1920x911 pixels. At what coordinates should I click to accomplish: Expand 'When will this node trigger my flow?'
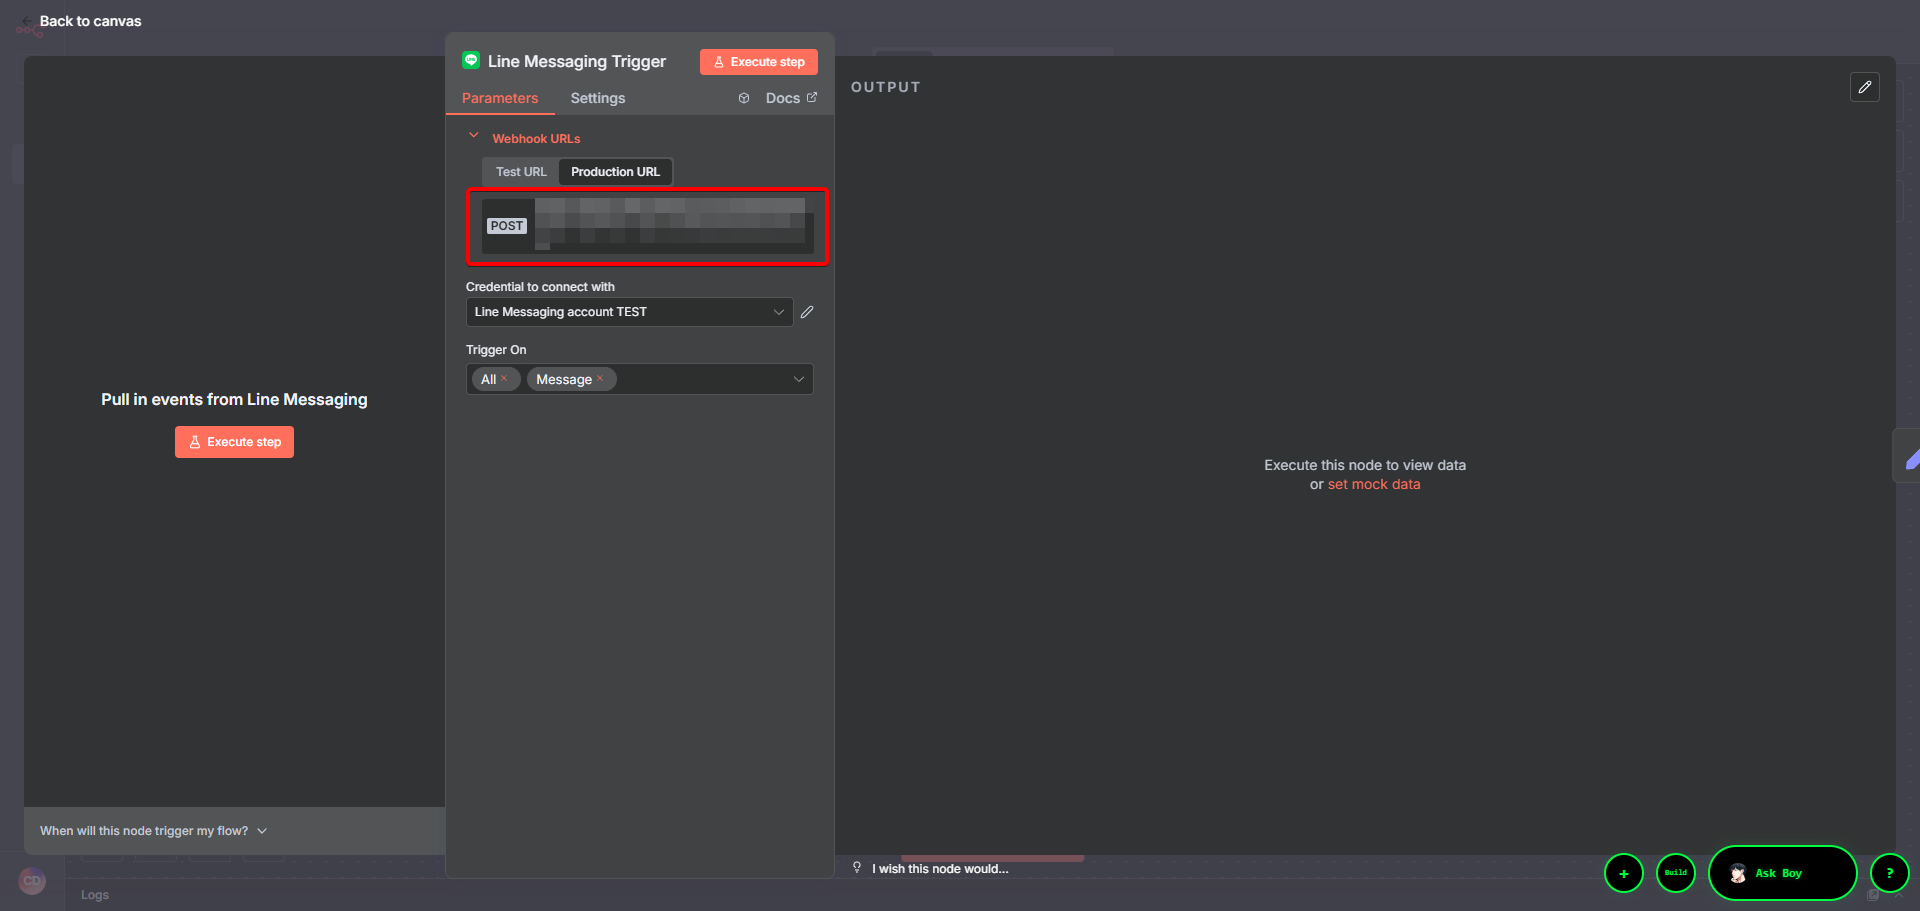(x=153, y=831)
